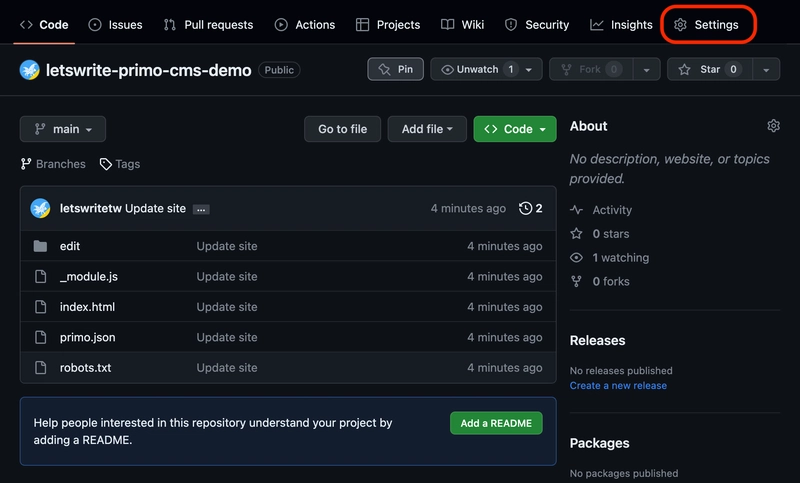Open the Actions tab
The image size is (800, 483).
point(305,24)
